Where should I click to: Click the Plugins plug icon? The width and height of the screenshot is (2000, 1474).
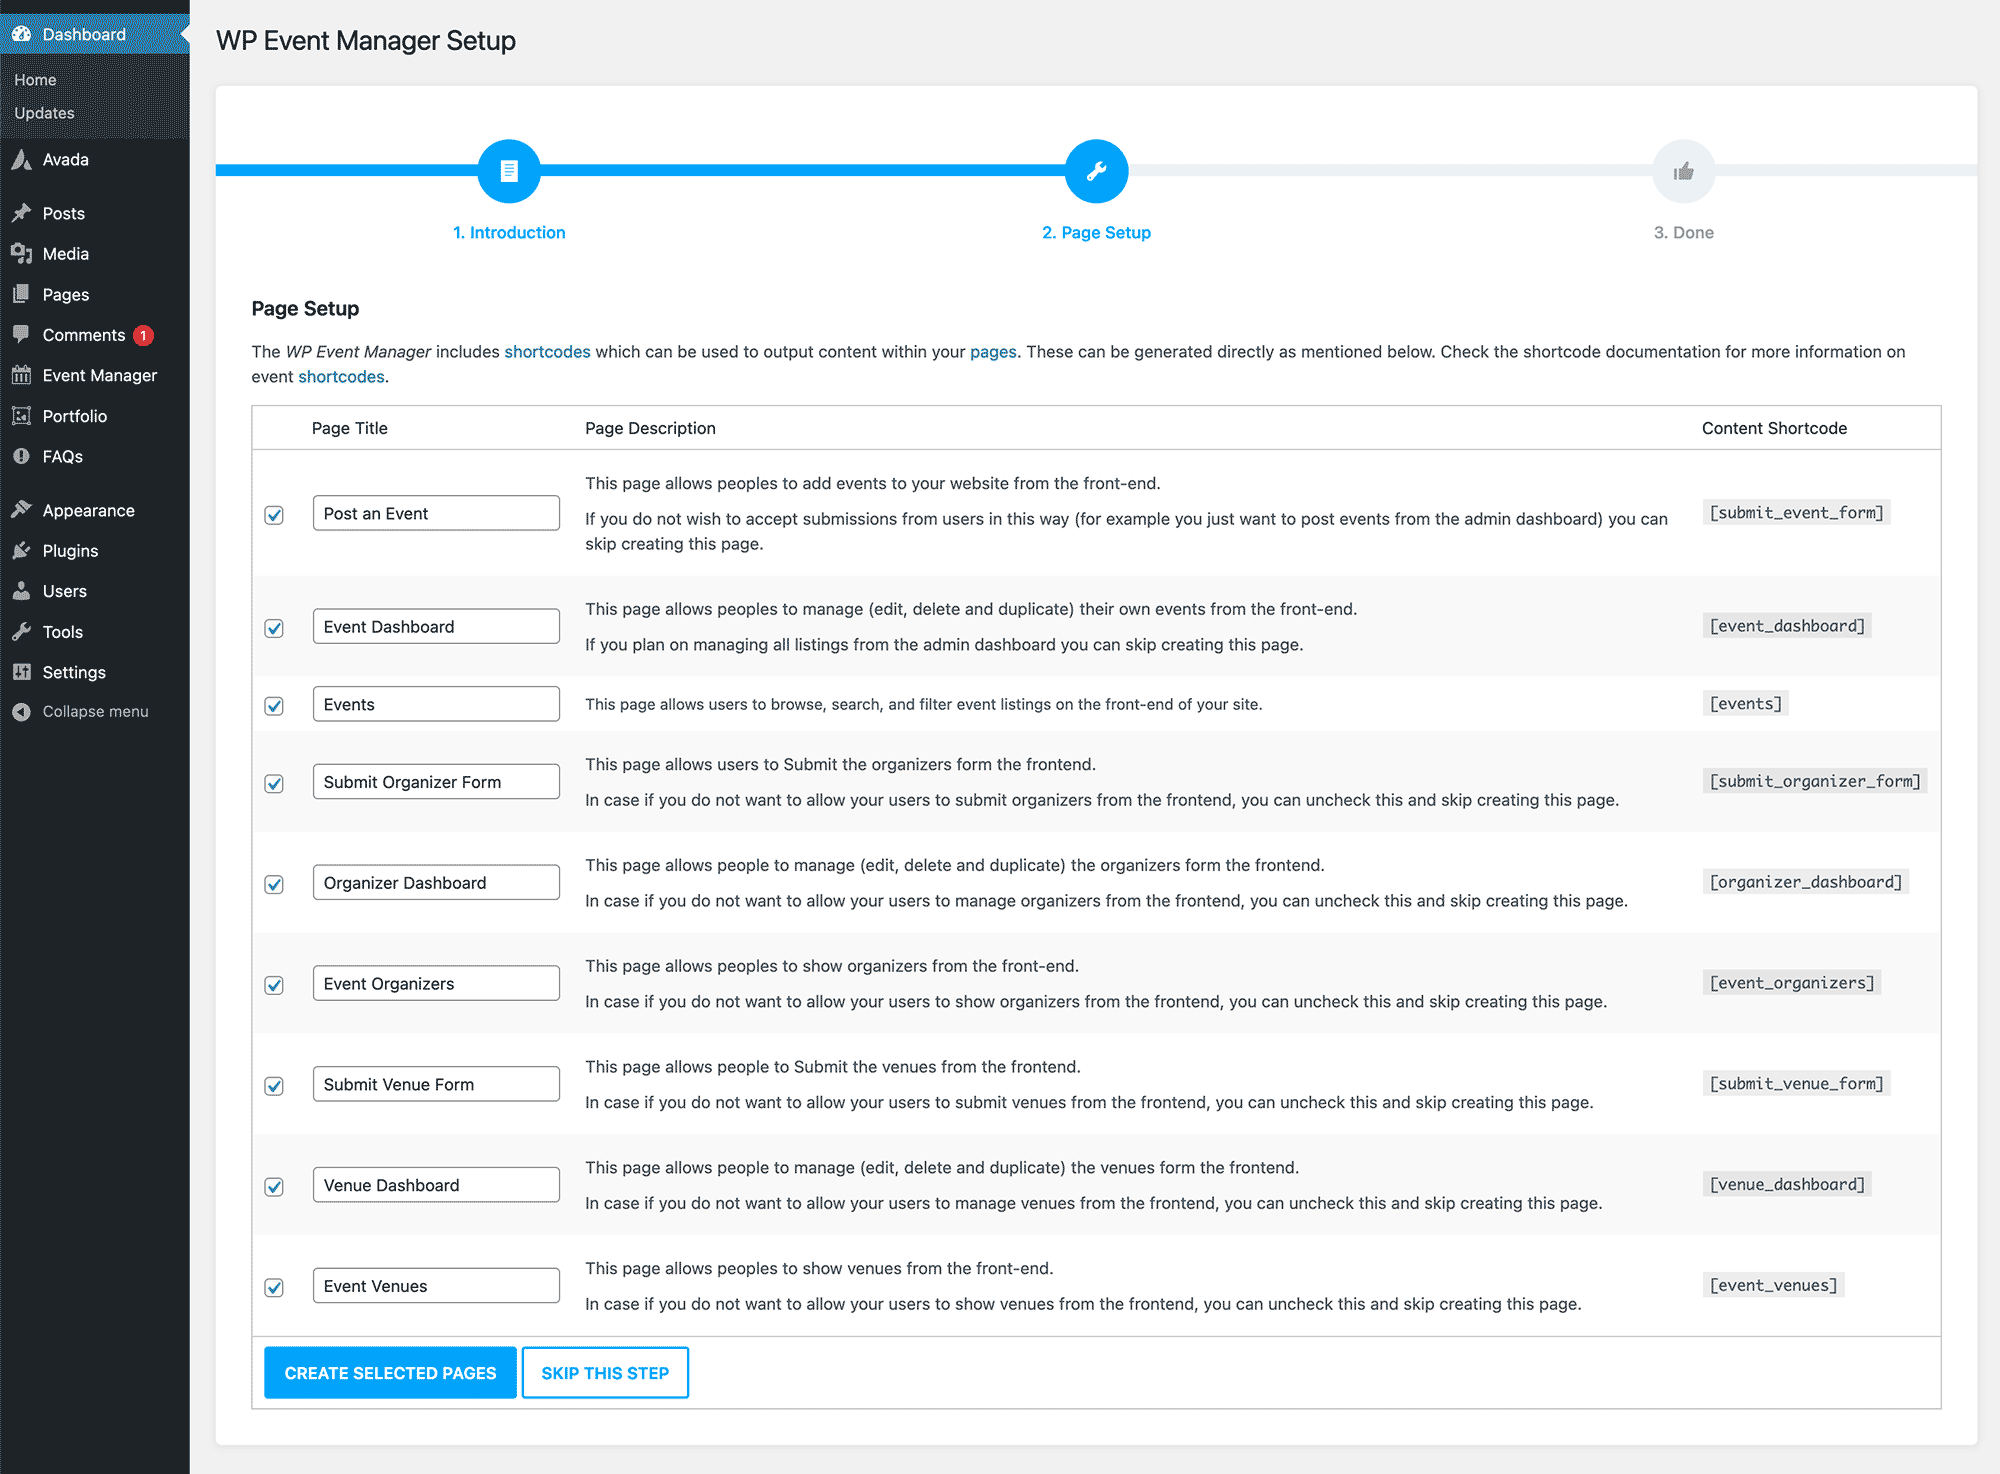pyautogui.click(x=21, y=550)
